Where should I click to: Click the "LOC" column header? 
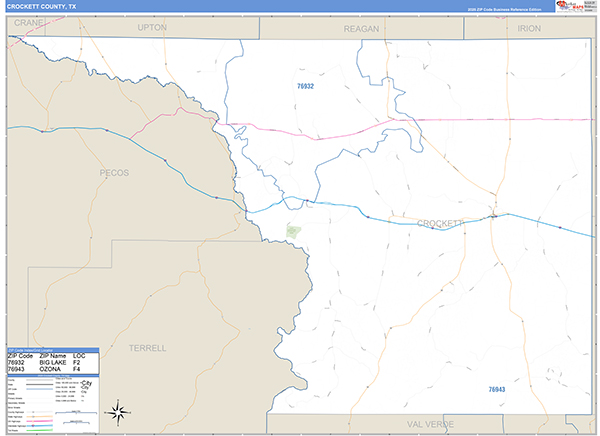[79, 356]
